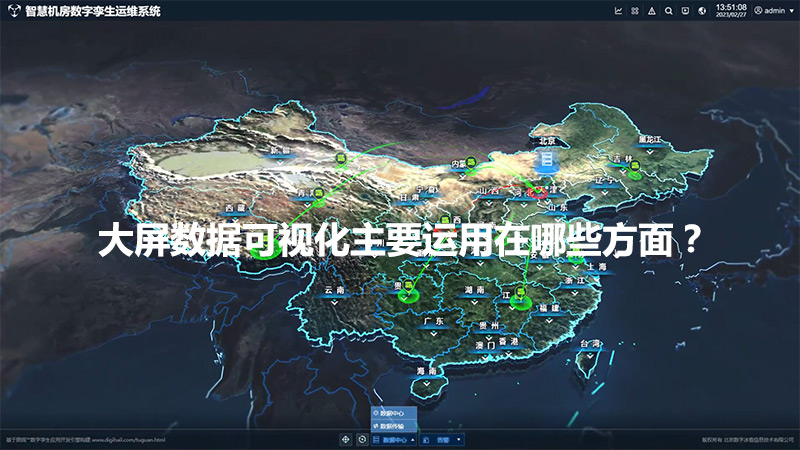800x450 pixels.
Task: Select the green data center marker in Xinjiang
Action: click(x=341, y=159)
